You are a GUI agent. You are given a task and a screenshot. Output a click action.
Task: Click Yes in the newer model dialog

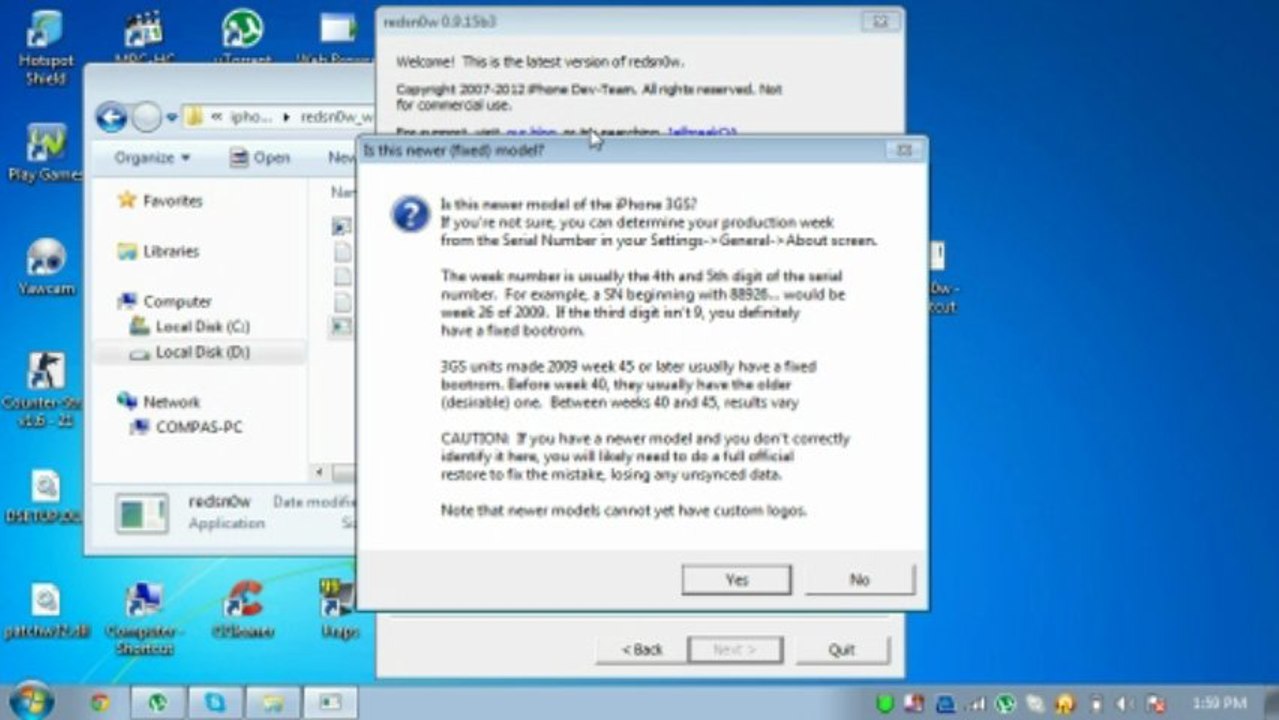[736, 580]
